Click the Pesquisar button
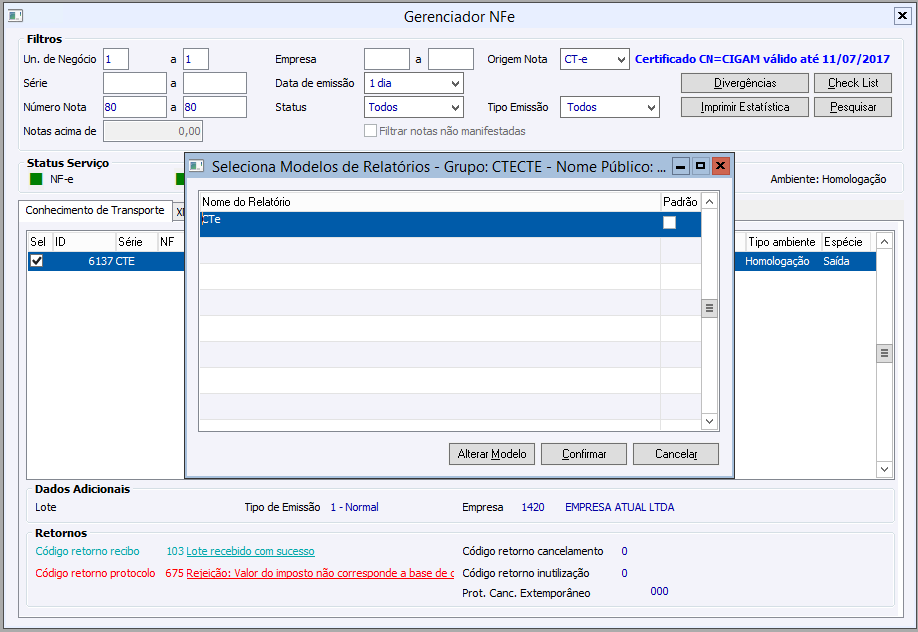This screenshot has height=632, width=918. coord(853,107)
